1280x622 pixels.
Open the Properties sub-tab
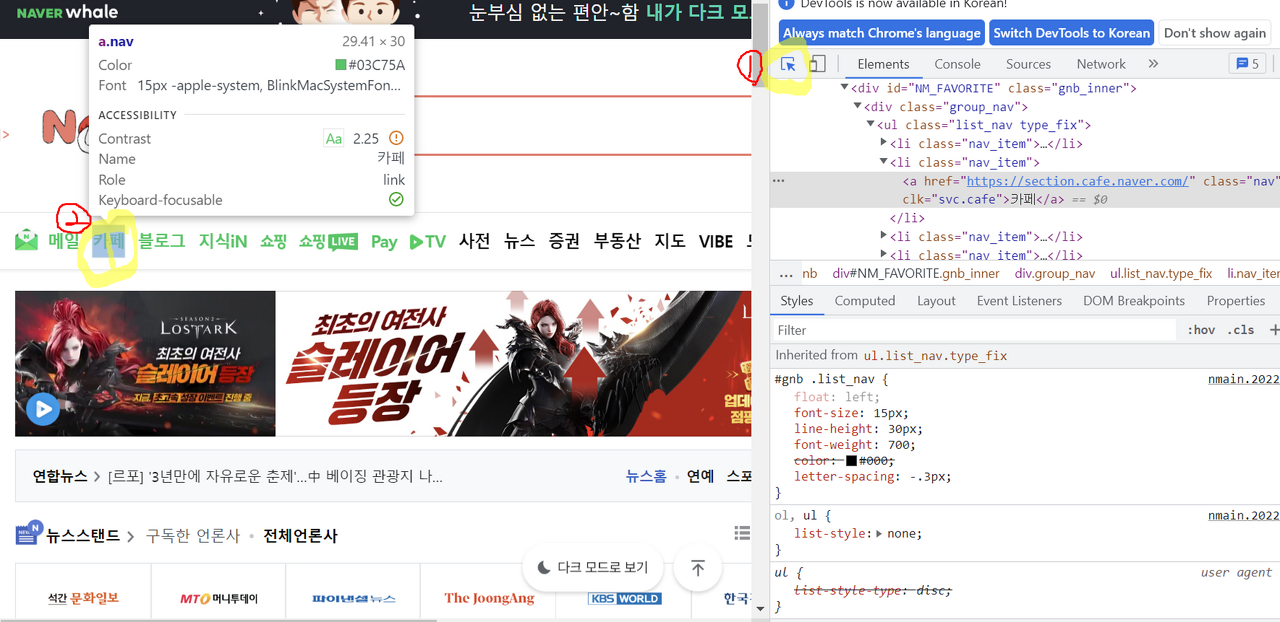click(1236, 301)
